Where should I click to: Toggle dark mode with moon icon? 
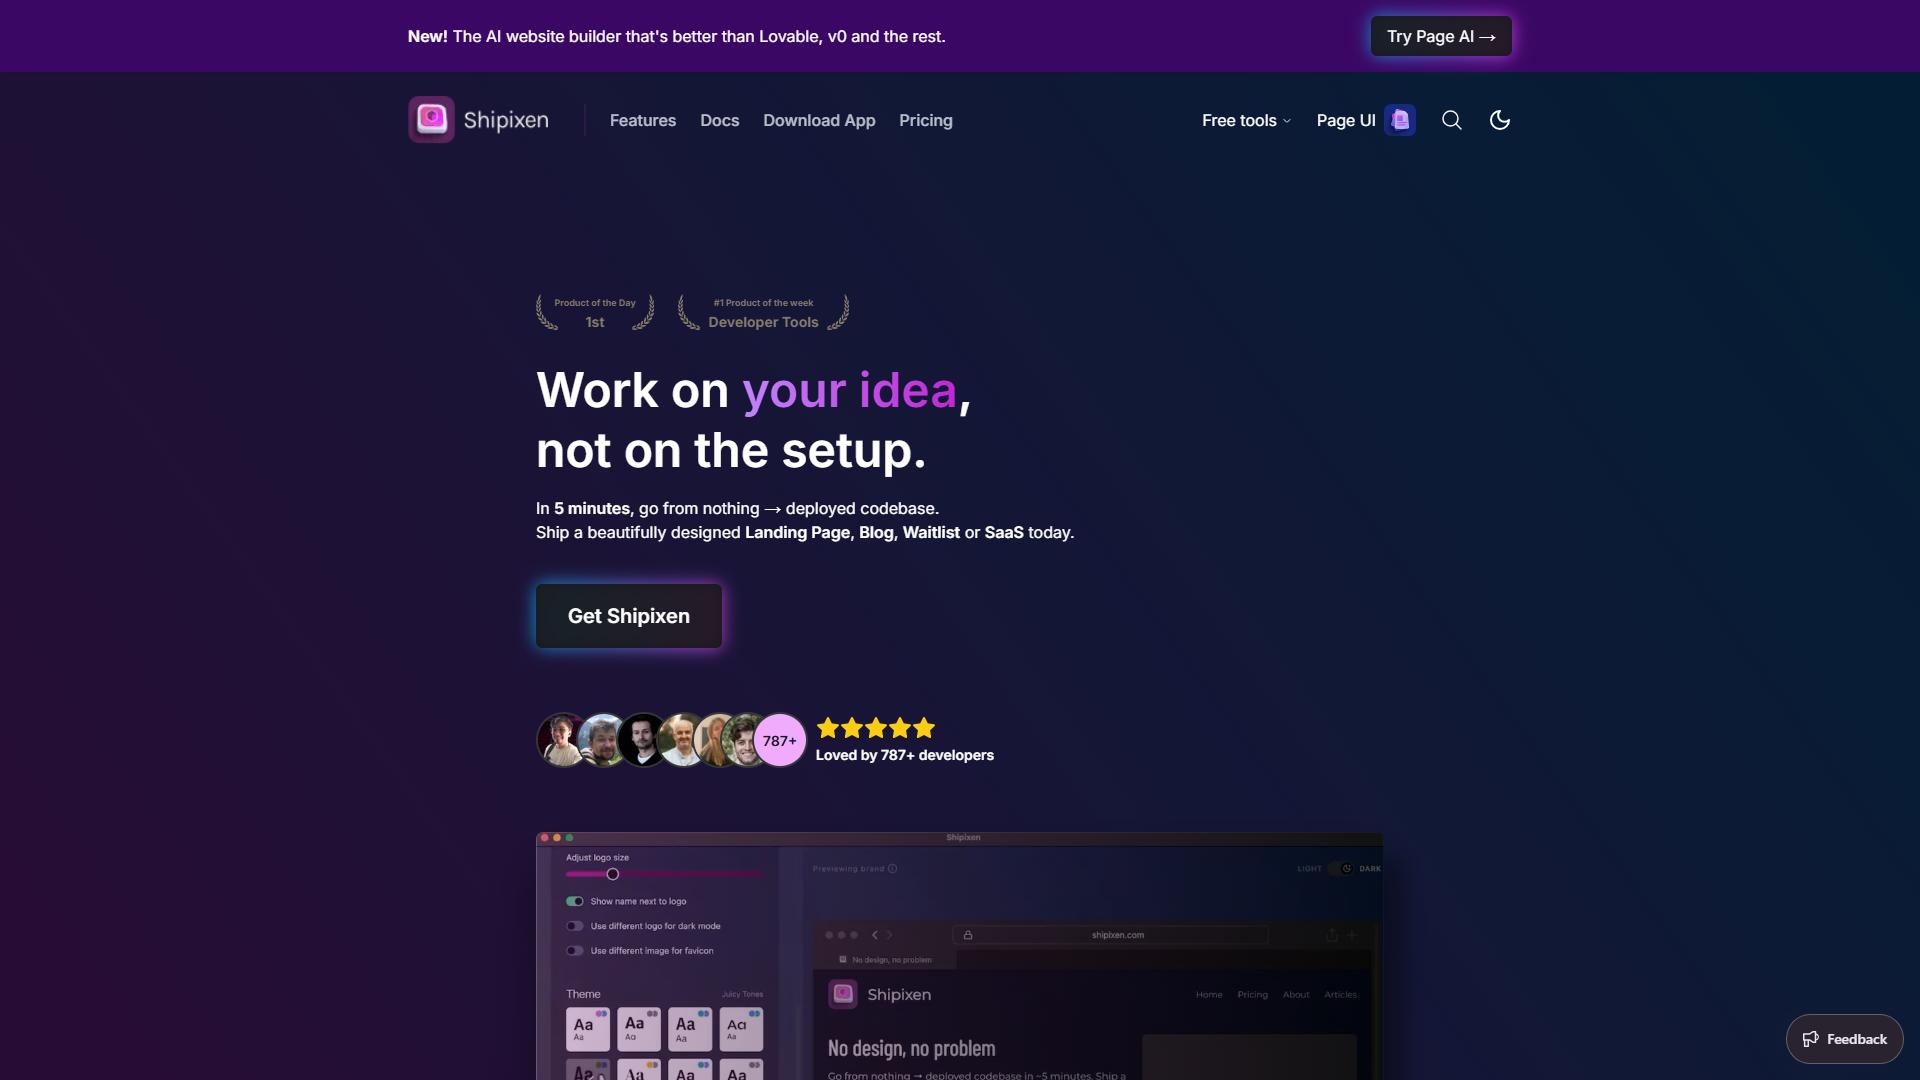pyautogui.click(x=1500, y=120)
